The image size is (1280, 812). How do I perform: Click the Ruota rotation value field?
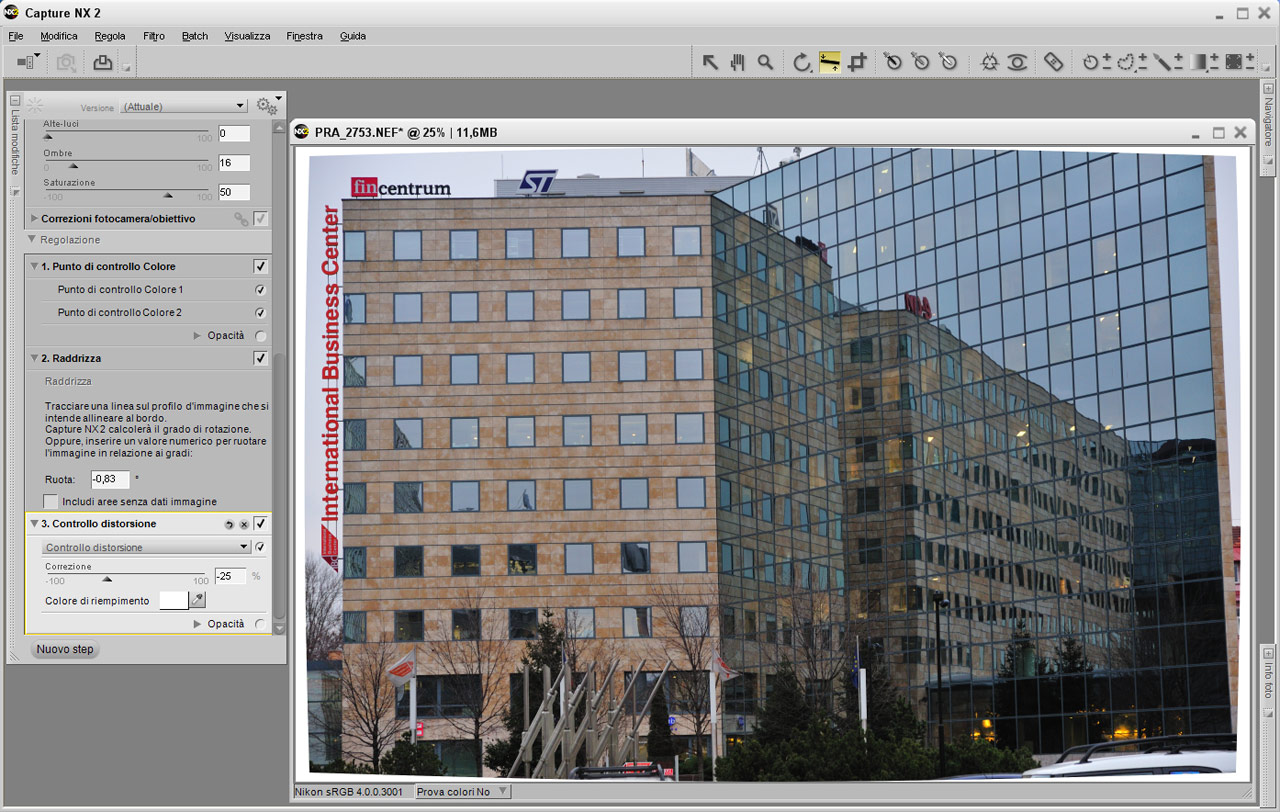click(110, 479)
